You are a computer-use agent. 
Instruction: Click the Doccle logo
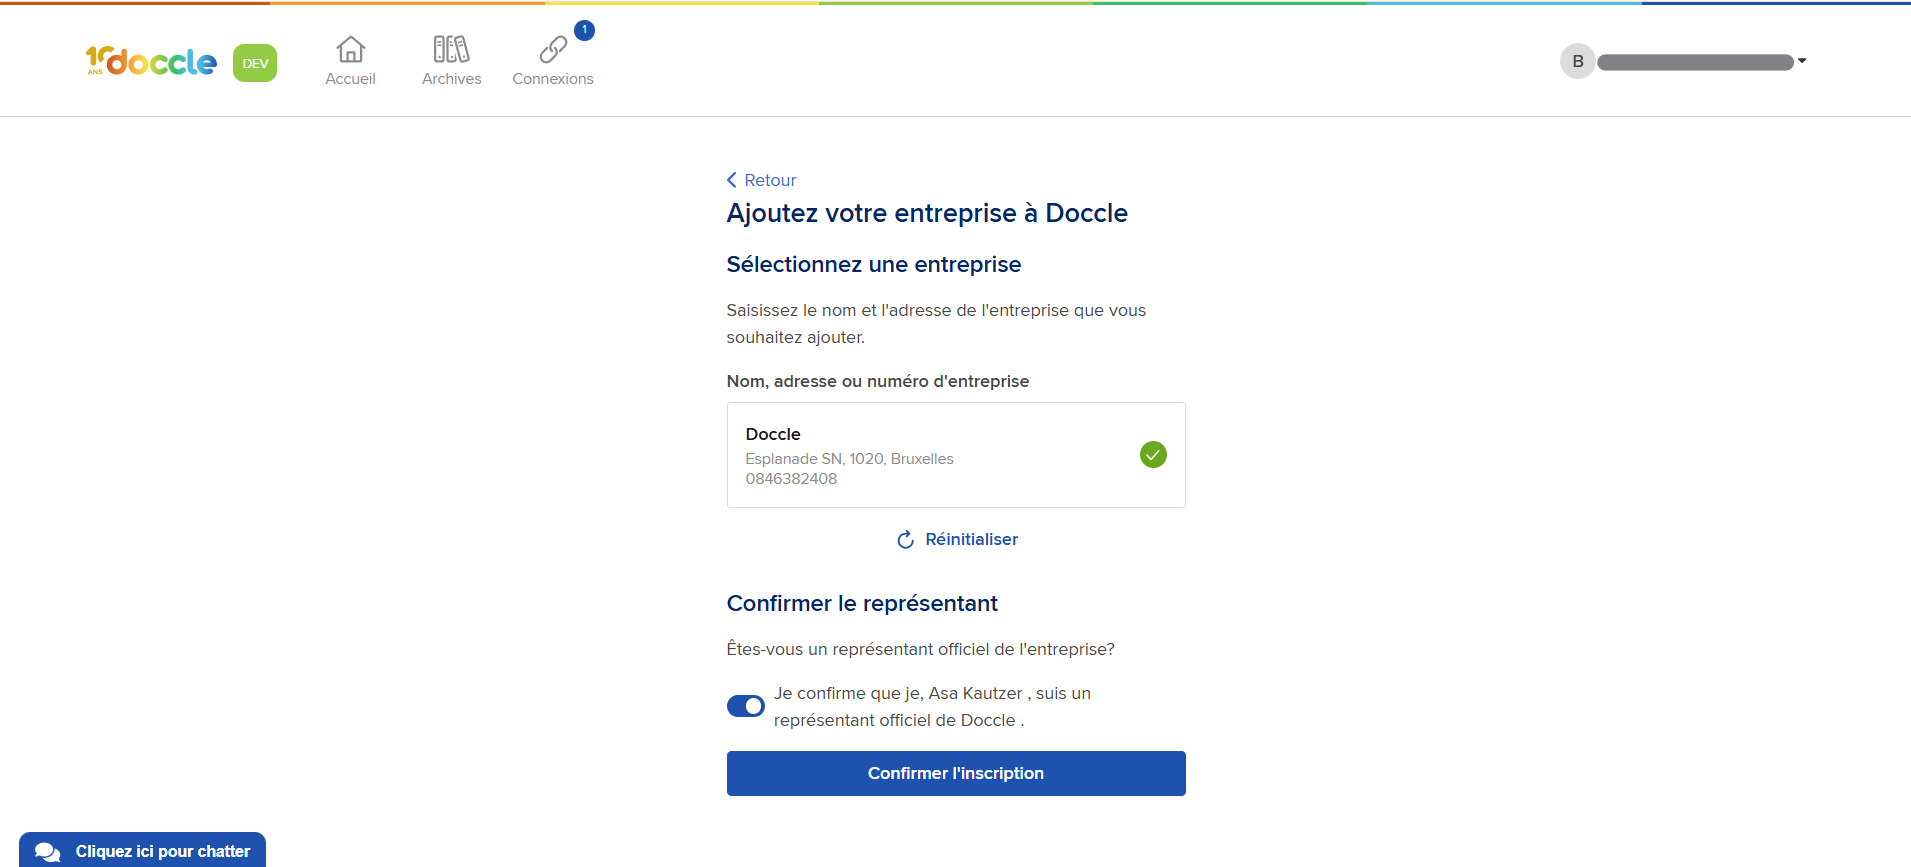[x=151, y=61]
